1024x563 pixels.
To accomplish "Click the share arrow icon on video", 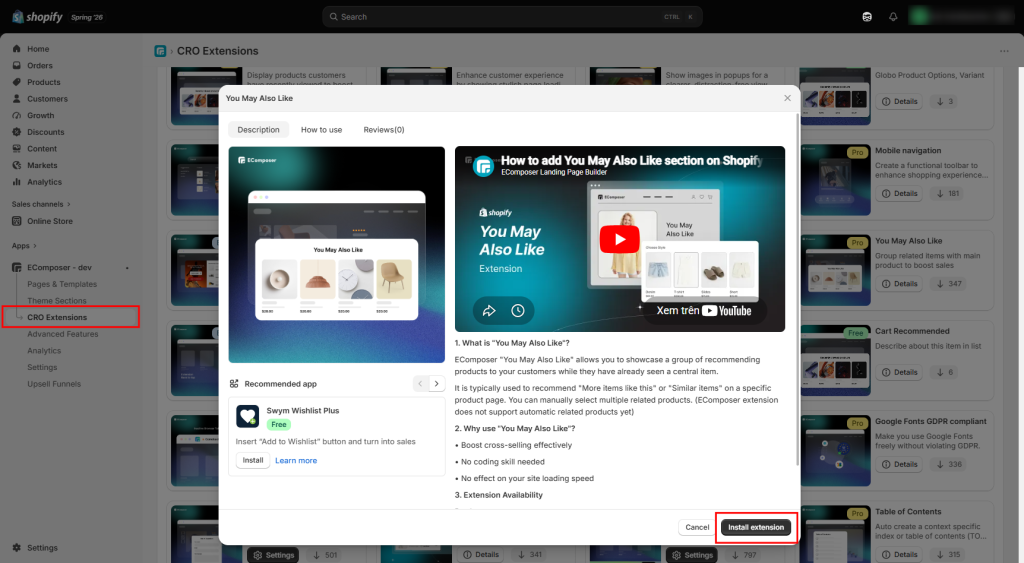I will [x=489, y=311].
